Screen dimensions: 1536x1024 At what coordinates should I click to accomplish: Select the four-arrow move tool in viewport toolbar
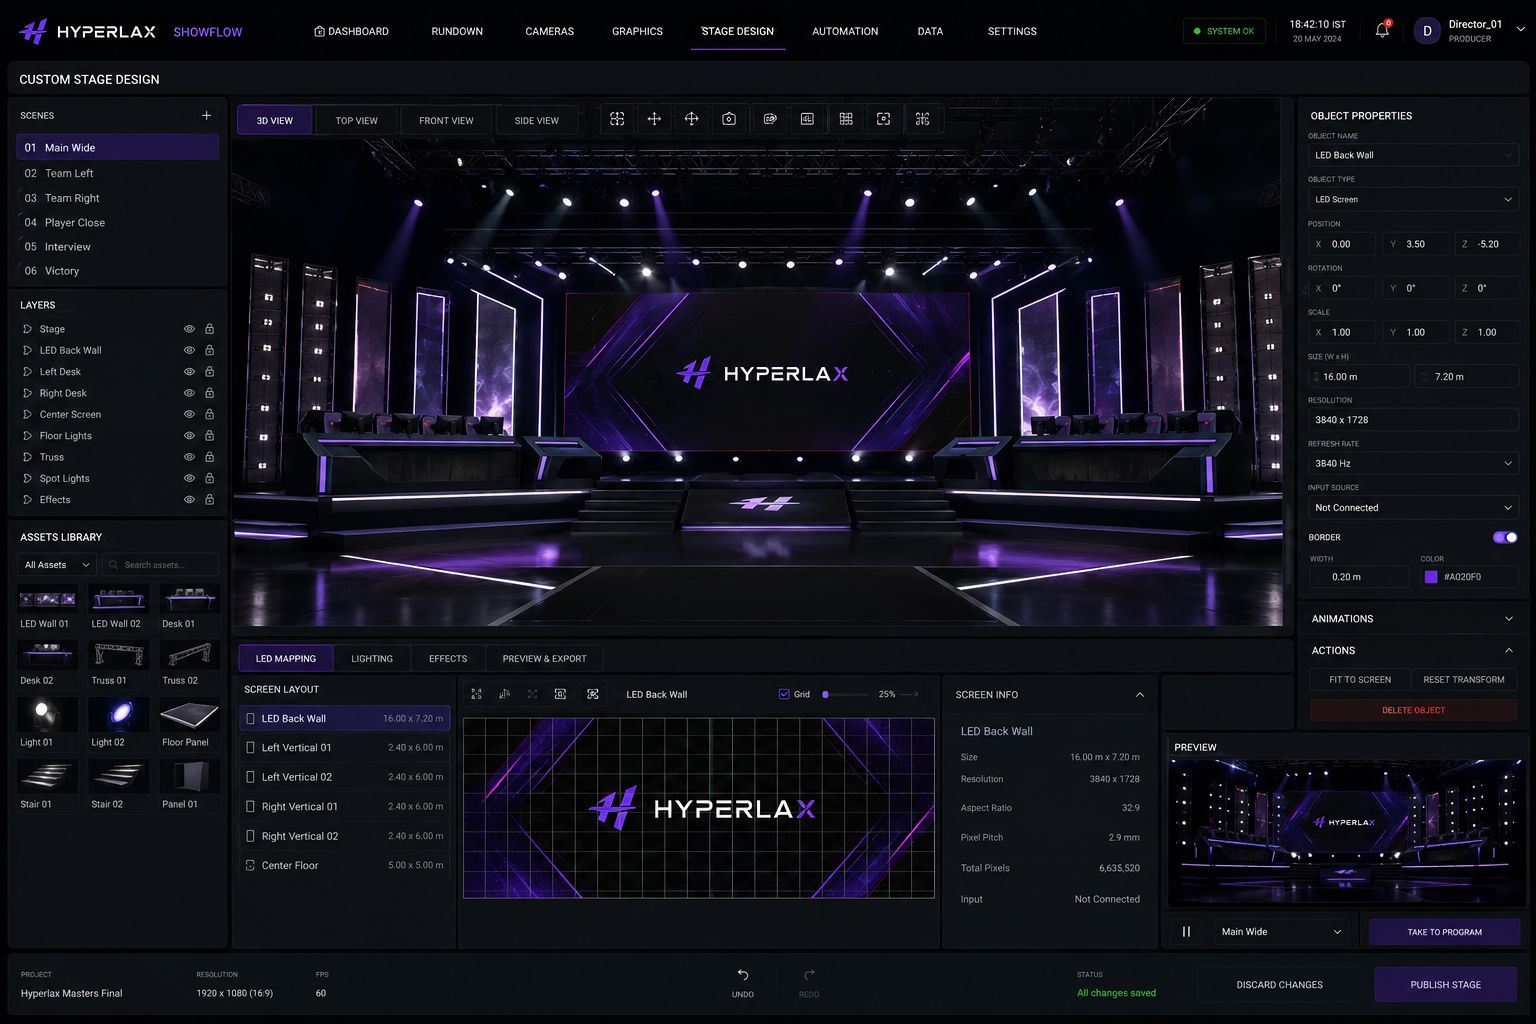point(654,119)
